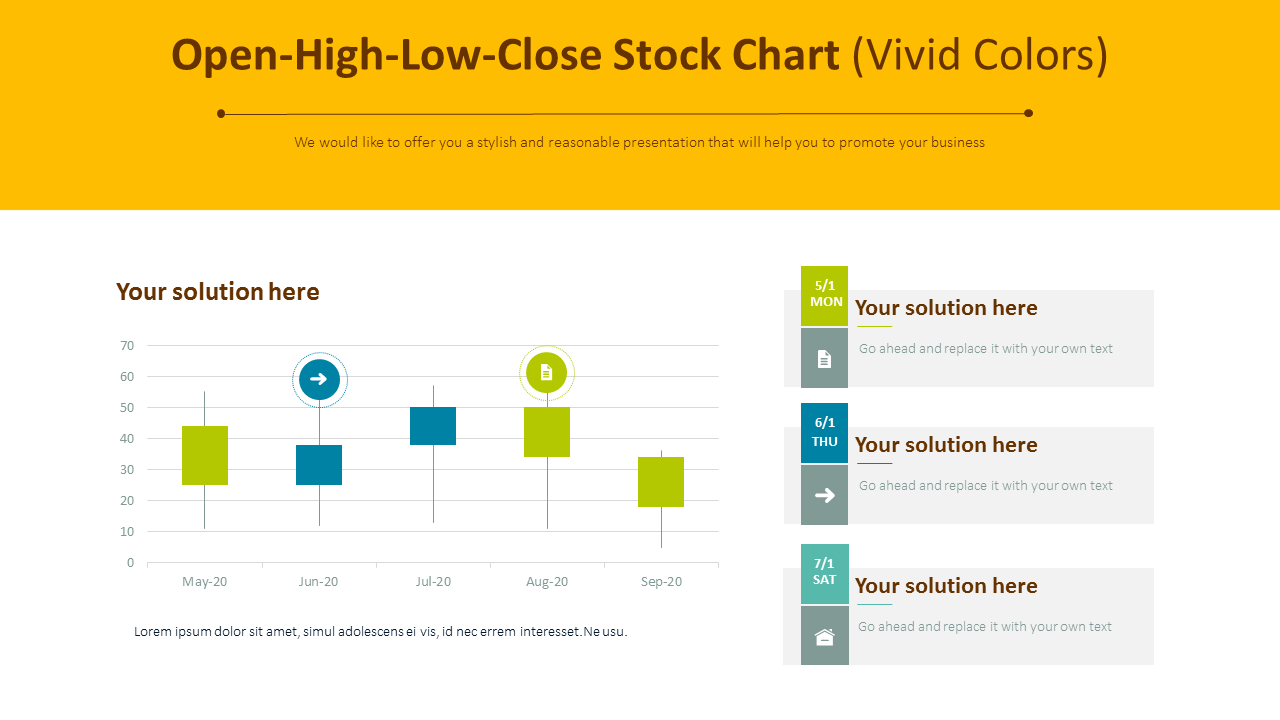Screen dimensions: 1280x720
Task: Select the Aug-20 green candlestick bar
Action: [547, 432]
